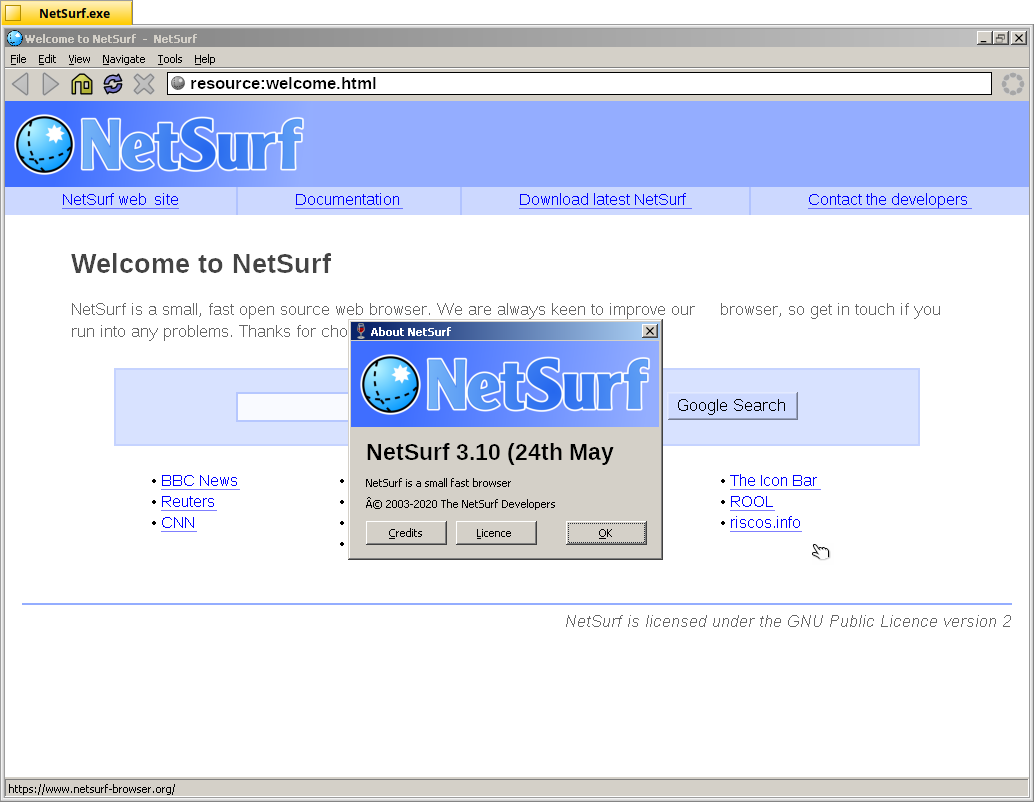Open the Tools menu
This screenshot has height=802, width=1034.
pos(169,59)
